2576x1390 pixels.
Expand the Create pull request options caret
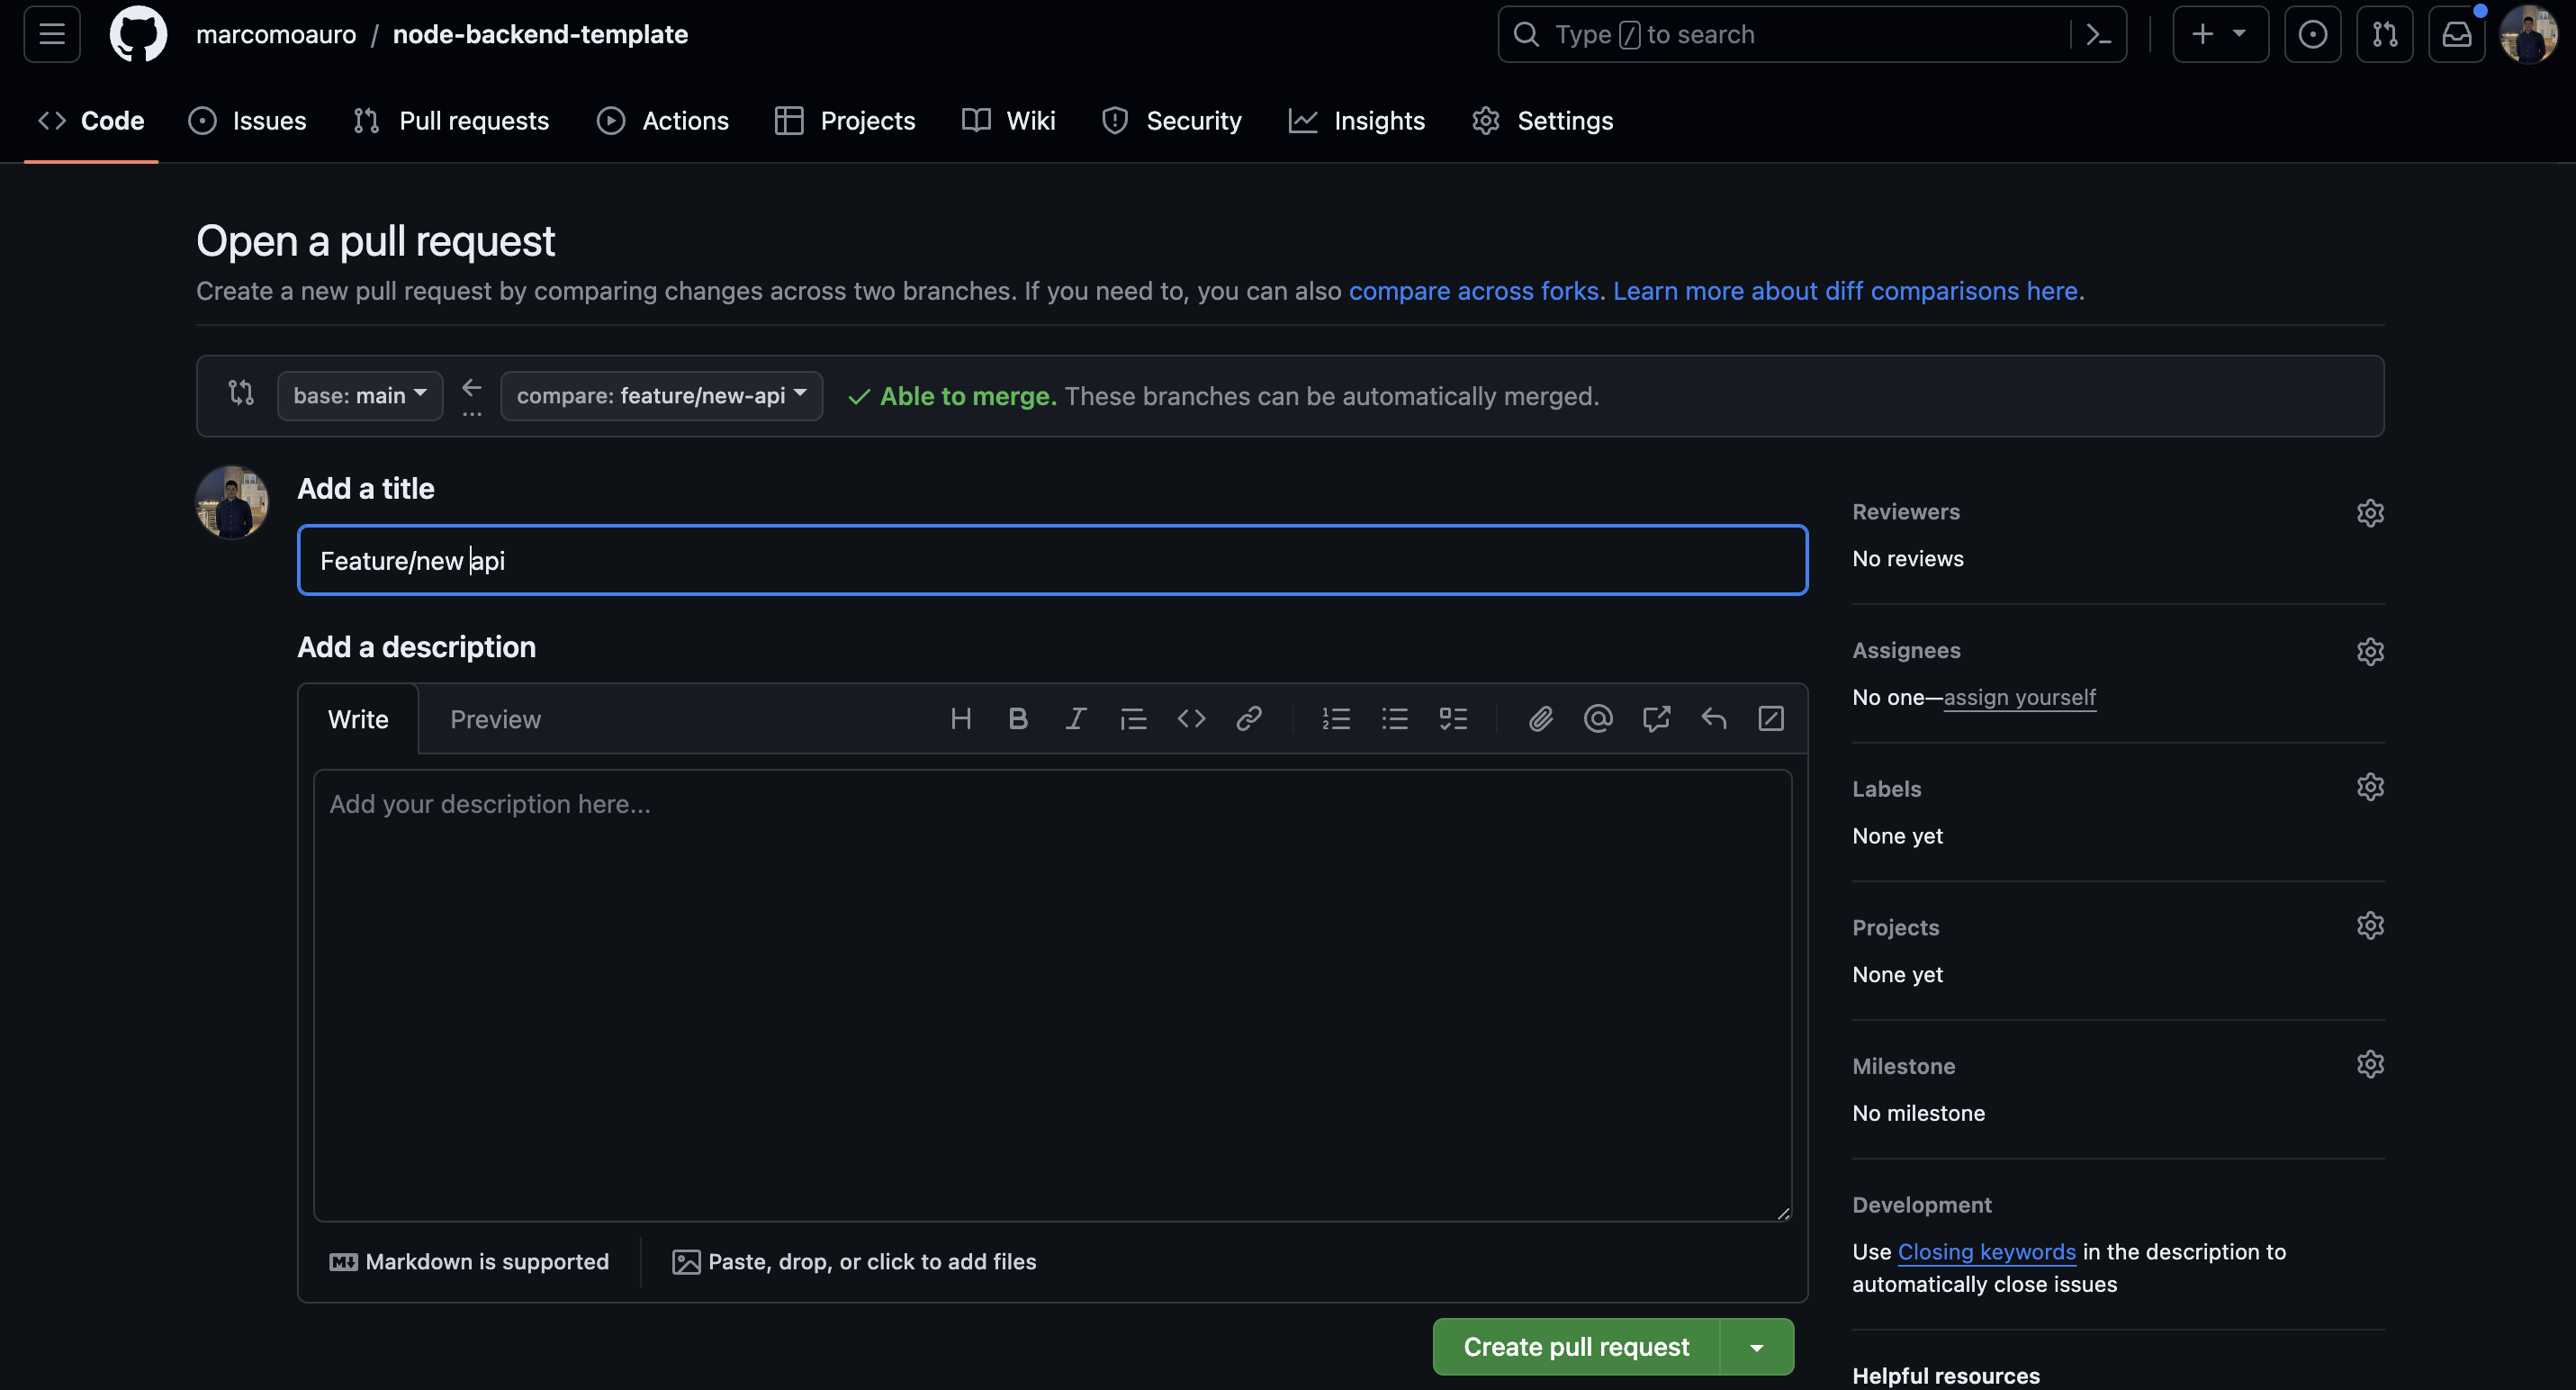(1757, 1346)
